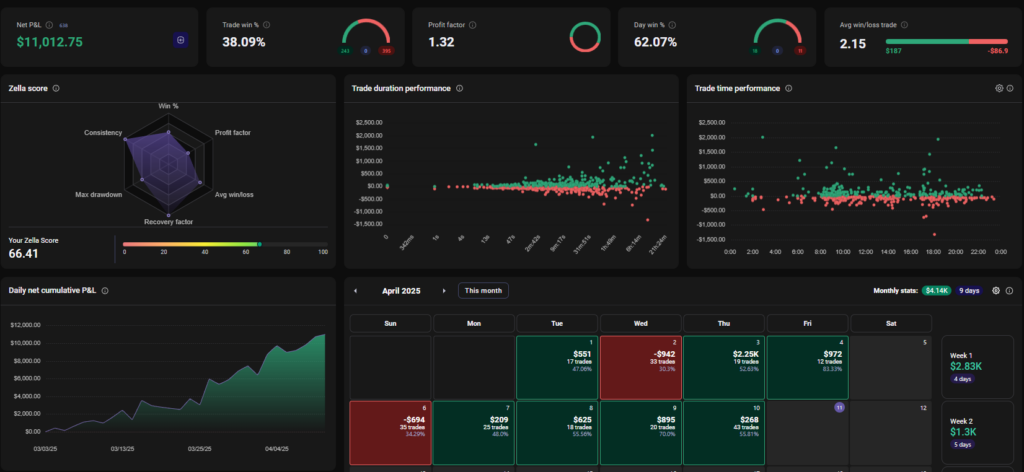Click the 243 winning trades badge
The image size is (1024, 472).
[345, 50]
